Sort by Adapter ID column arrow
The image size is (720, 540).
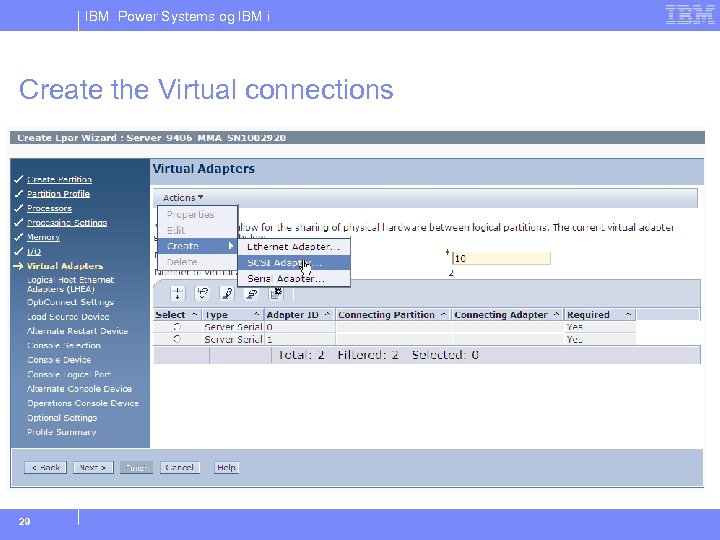[x=327, y=314]
